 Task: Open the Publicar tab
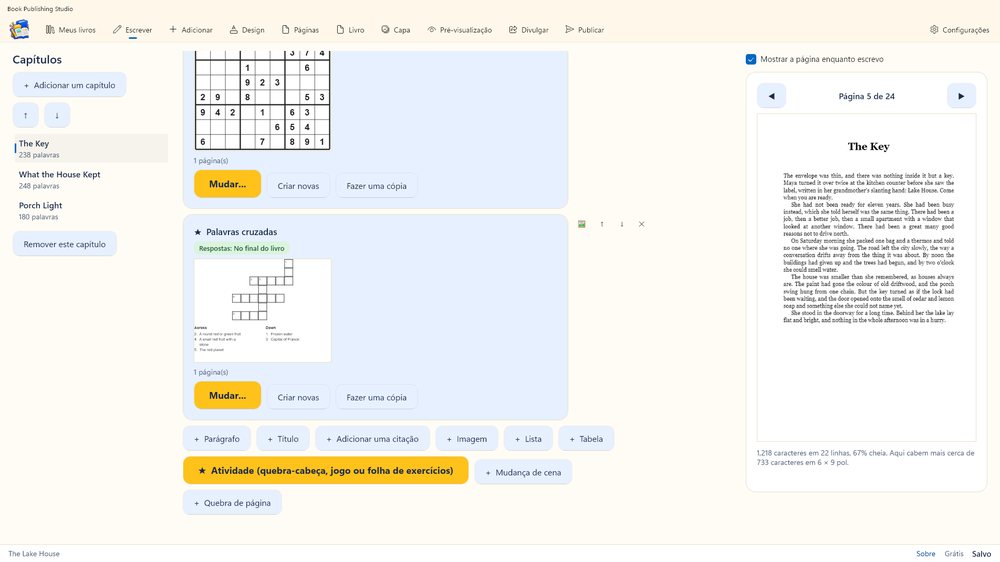585,30
